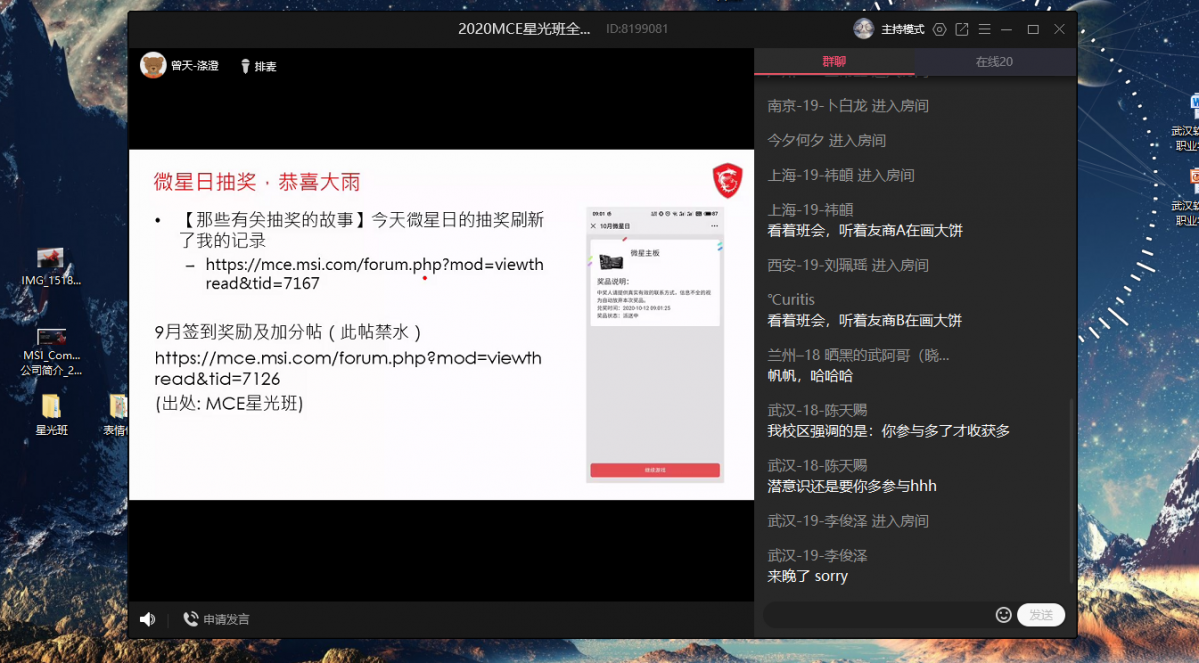Mute the room speaker volume icon
The width and height of the screenshot is (1199, 663).
pyautogui.click(x=148, y=619)
